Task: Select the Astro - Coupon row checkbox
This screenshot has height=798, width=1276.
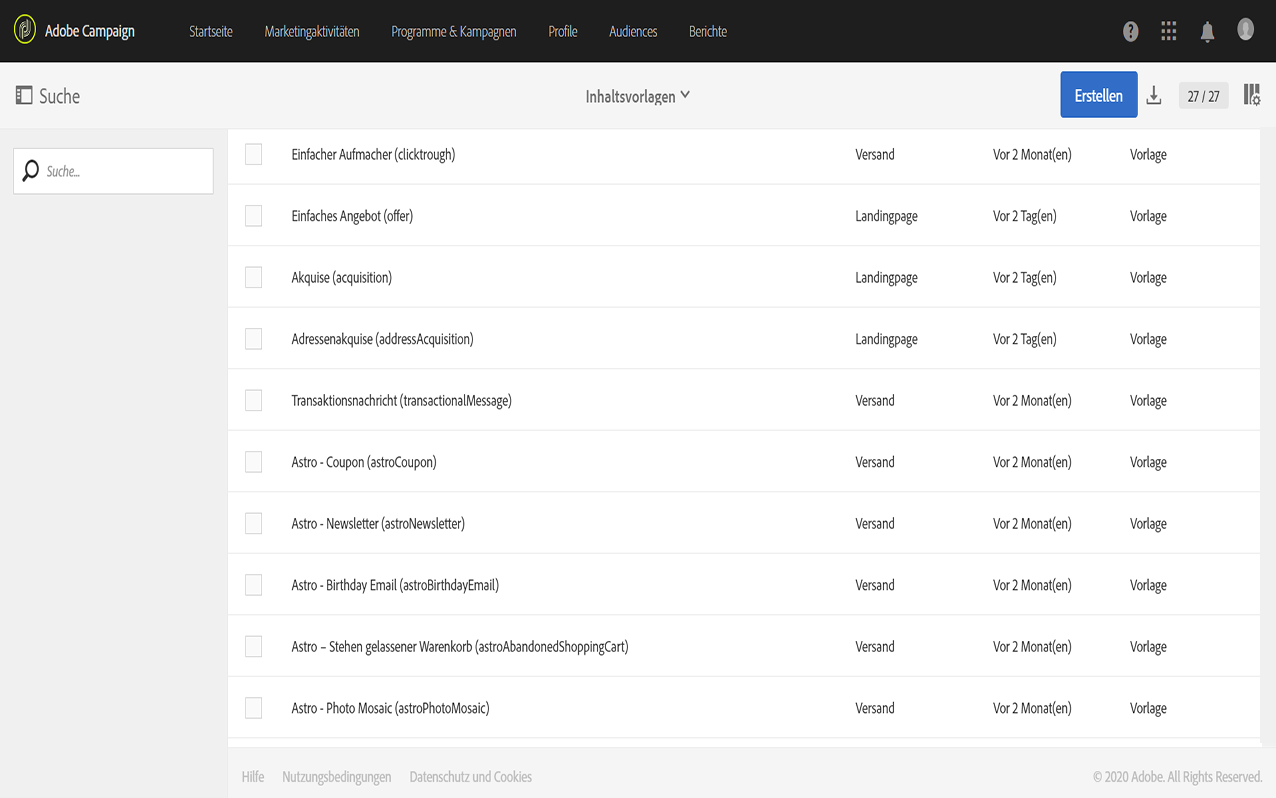Action: (x=254, y=462)
